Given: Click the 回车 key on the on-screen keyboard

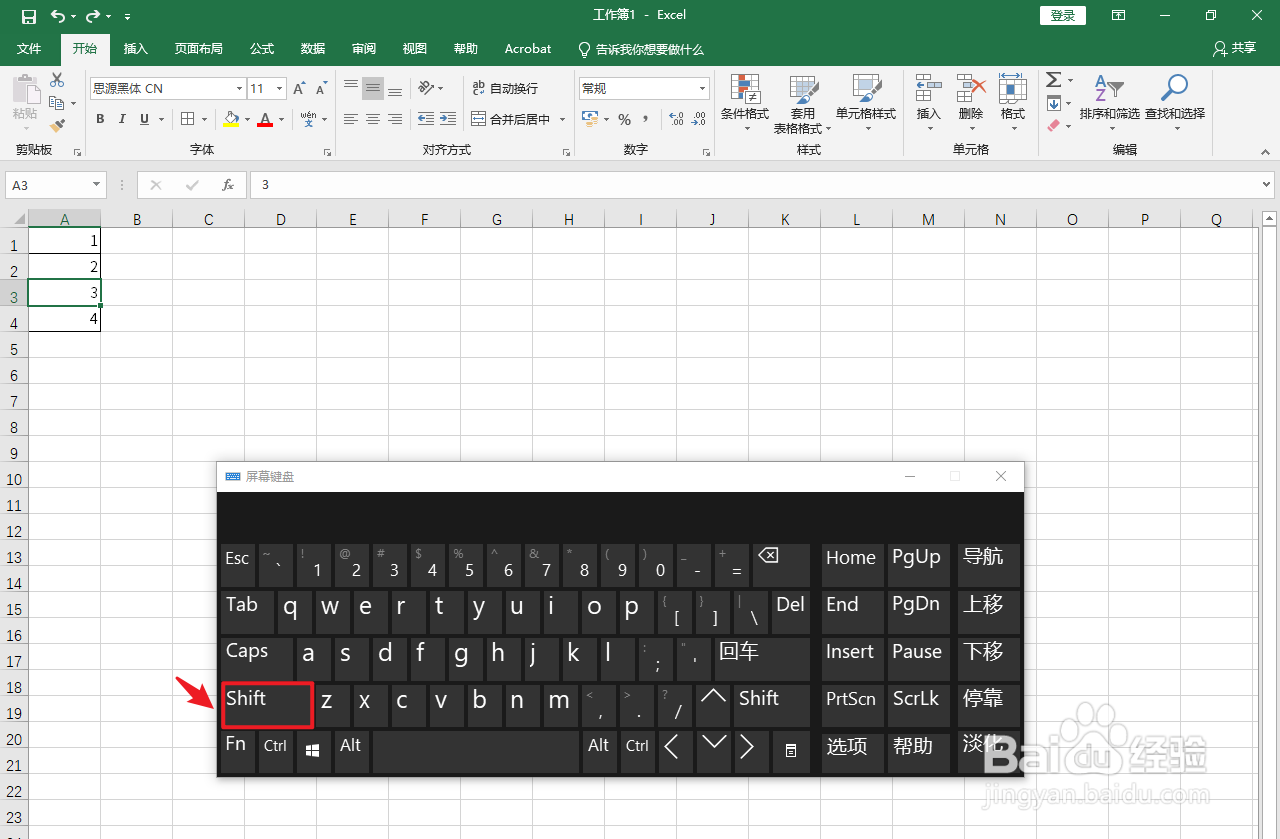Looking at the screenshot, I should click(762, 659).
